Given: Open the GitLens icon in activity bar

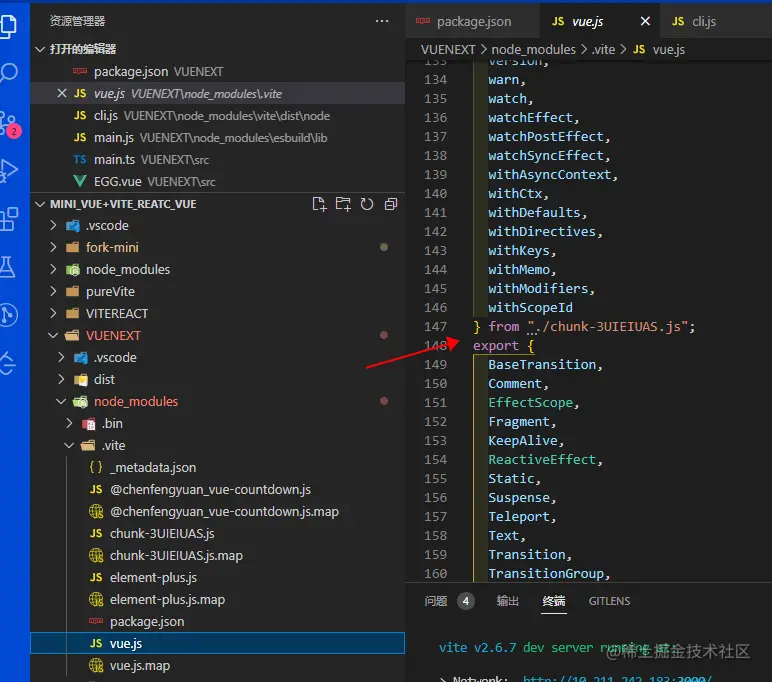Looking at the screenshot, I should [x=9, y=315].
